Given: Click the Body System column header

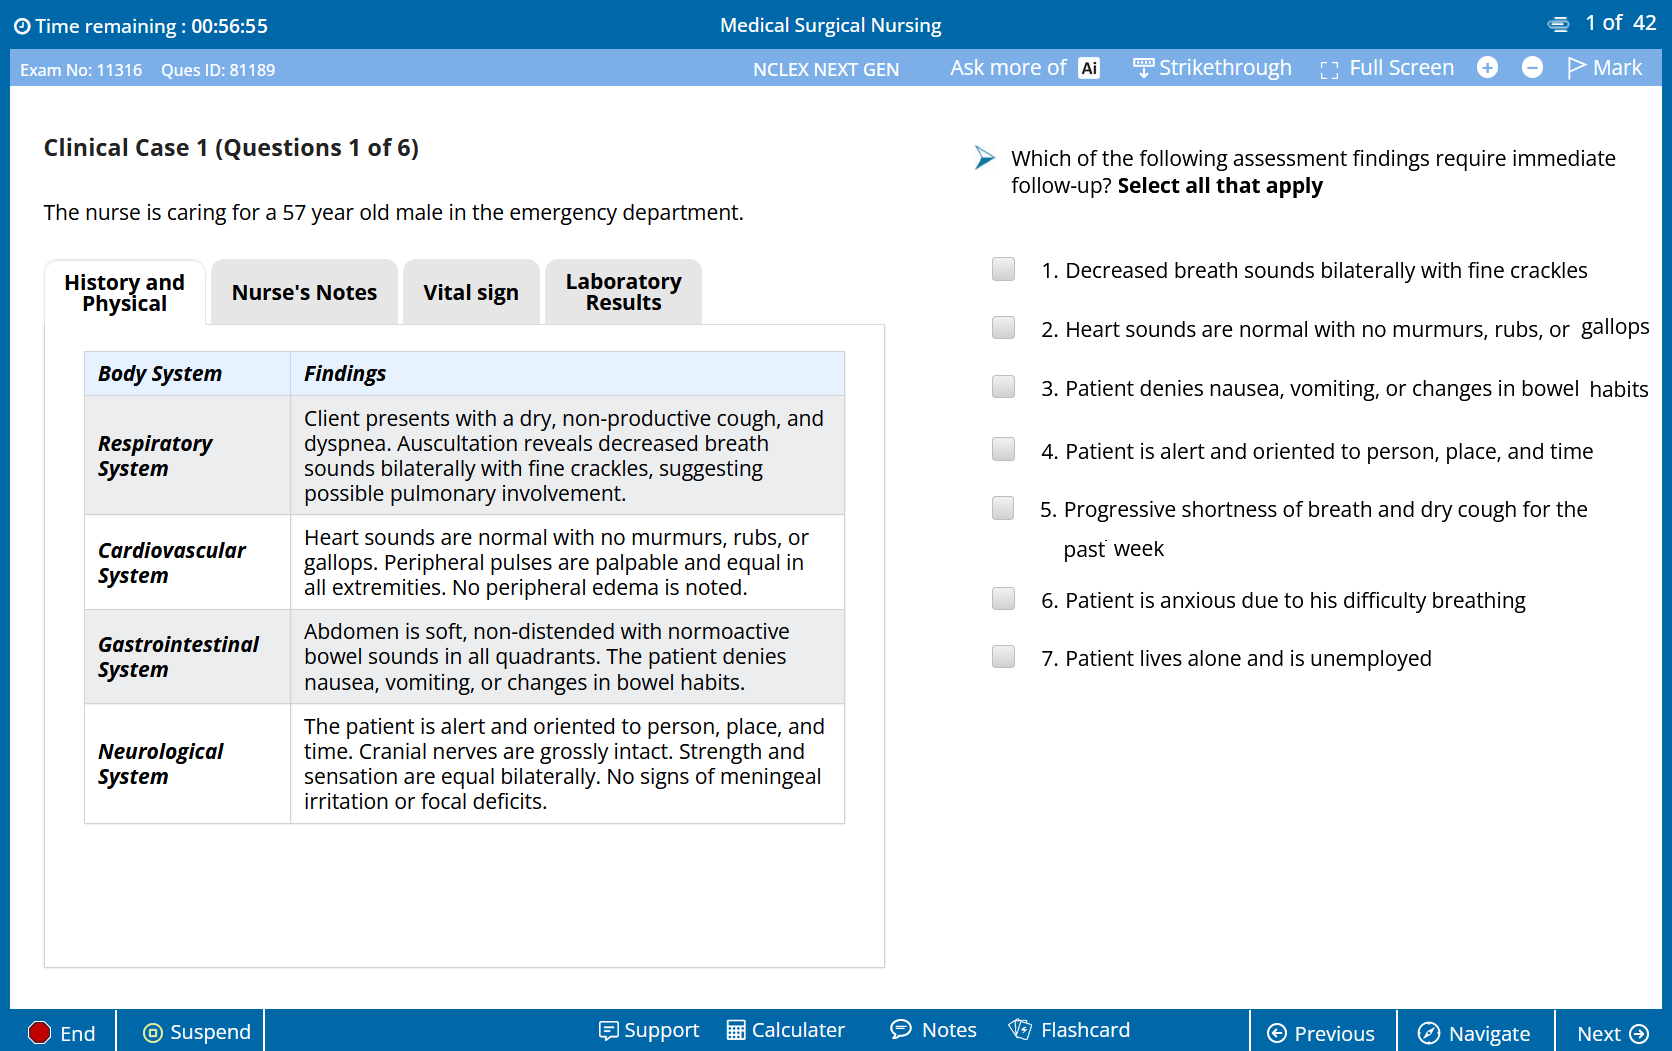Looking at the screenshot, I should pyautogui.click(x=160, y=374).
